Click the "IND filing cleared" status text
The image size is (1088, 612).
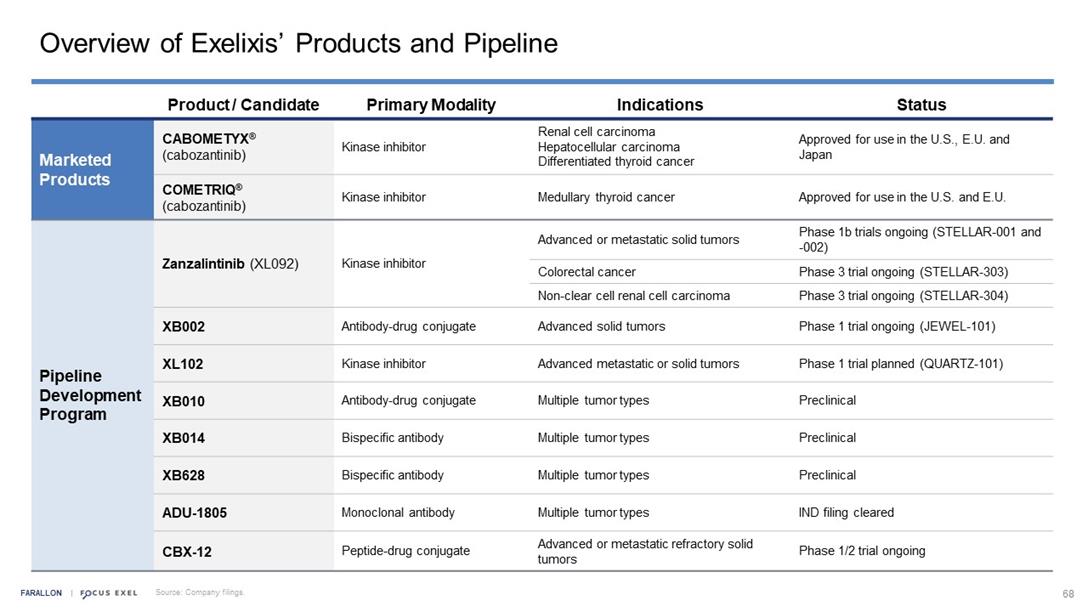click(x=846, y=513)
